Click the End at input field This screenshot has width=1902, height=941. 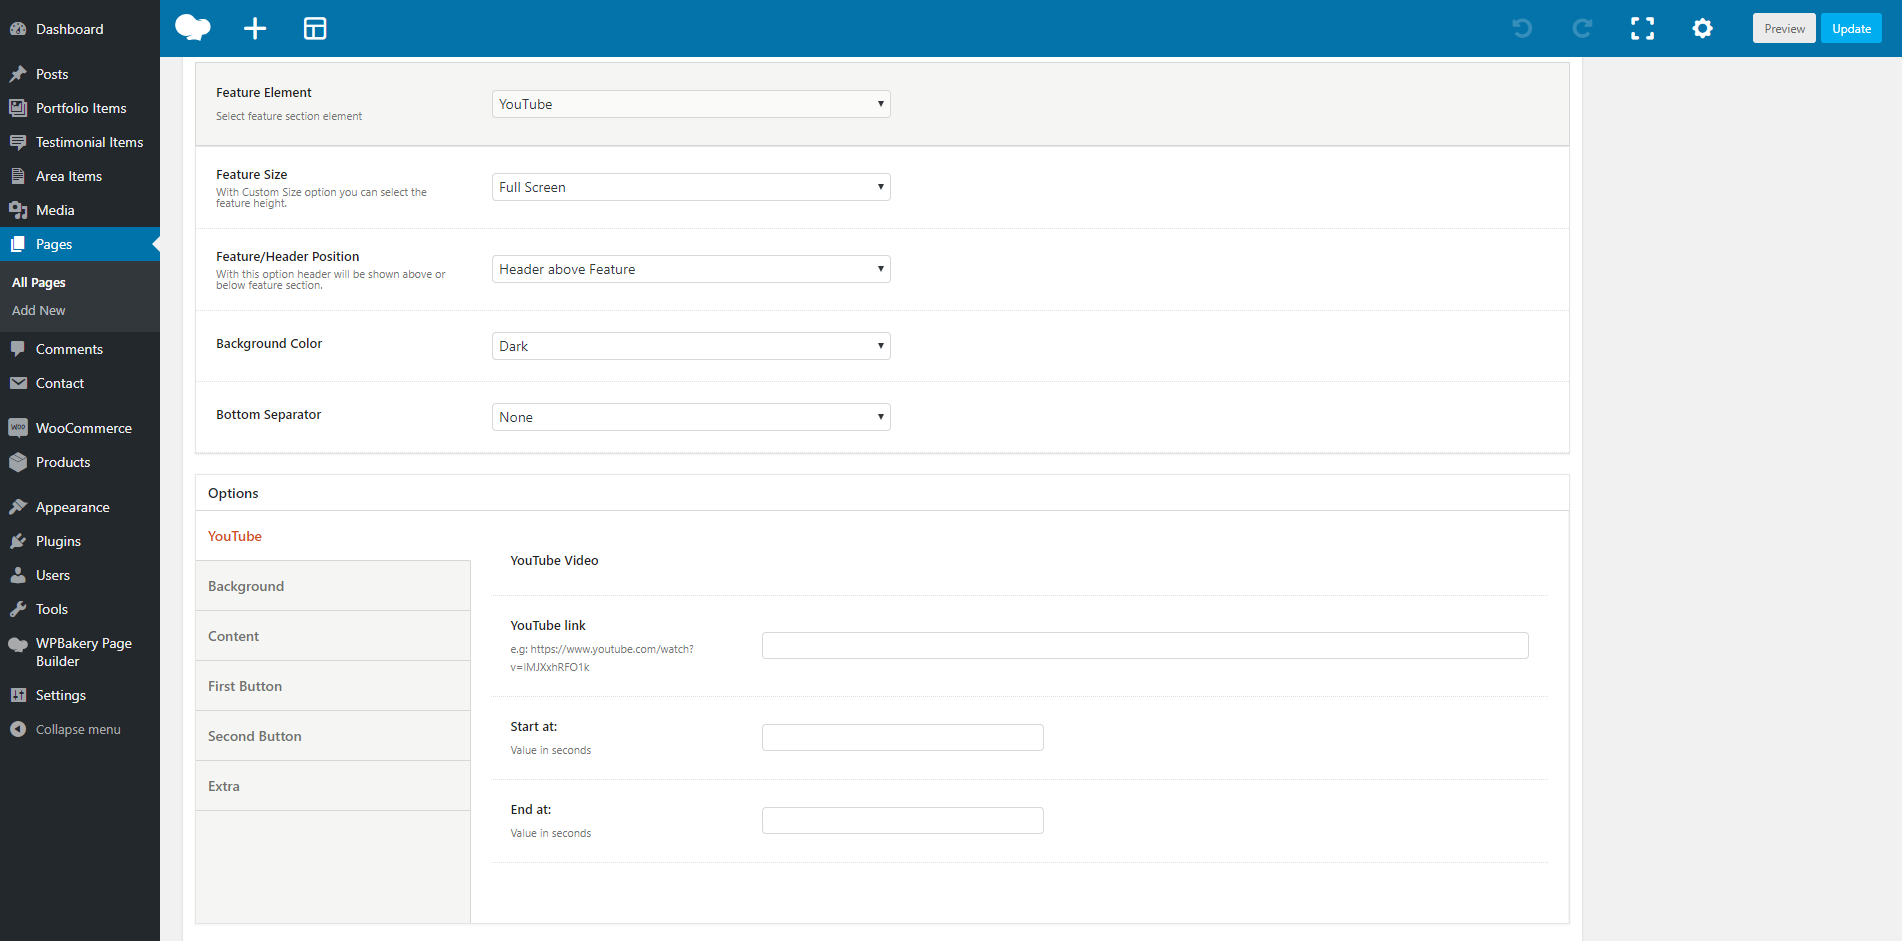903,820
